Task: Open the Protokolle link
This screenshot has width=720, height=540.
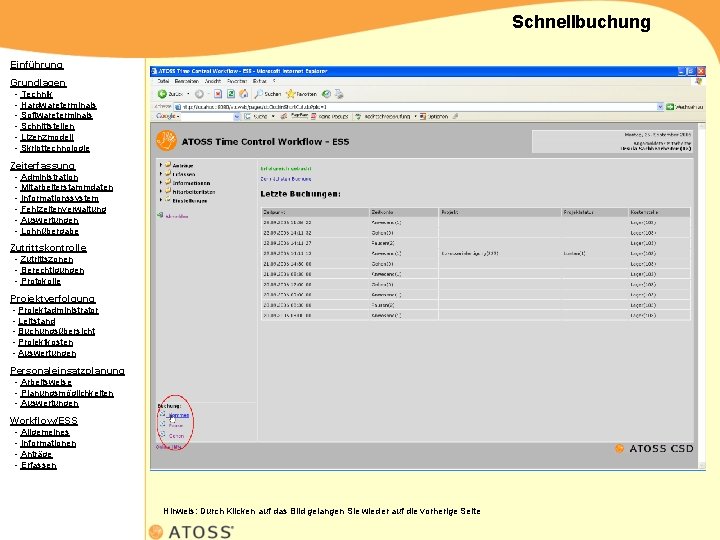Action: click(41, 281)
